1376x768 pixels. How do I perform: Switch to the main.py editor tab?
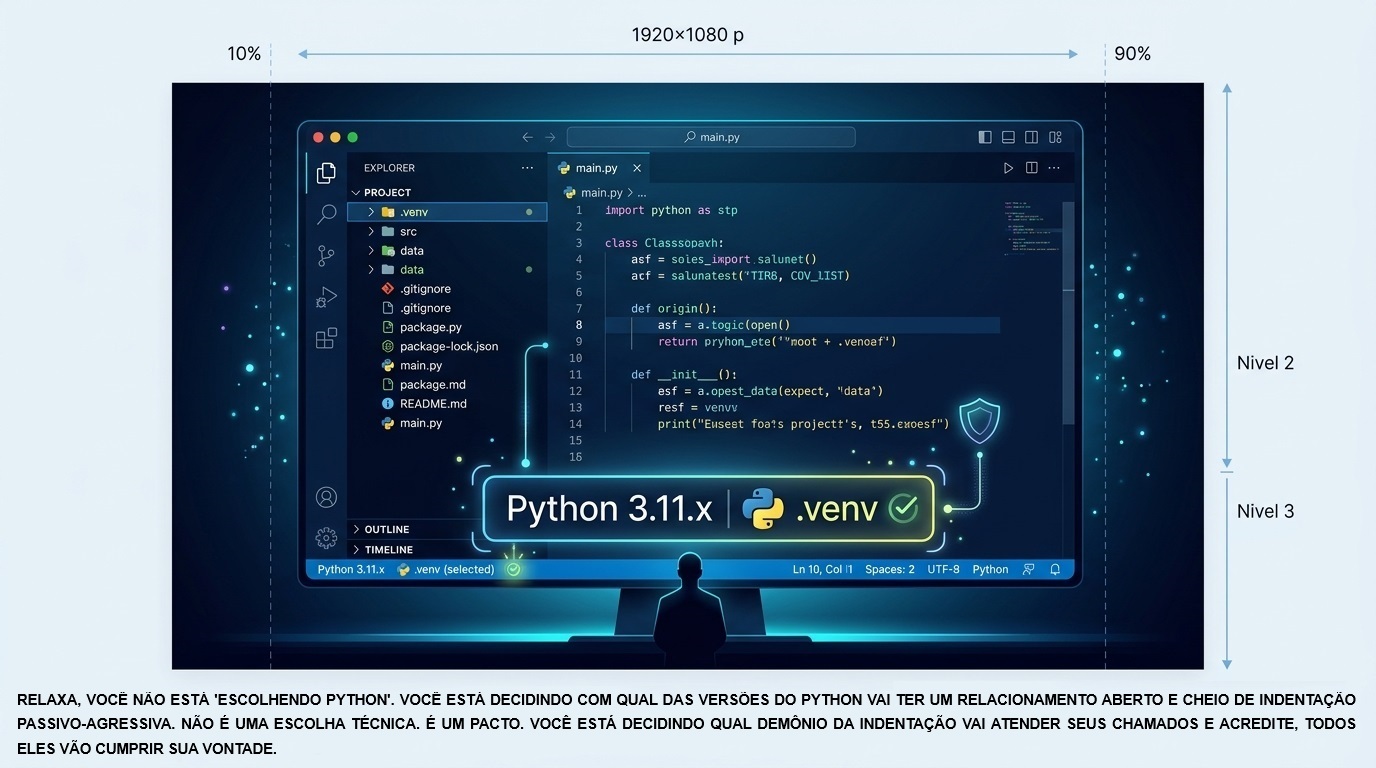(x=598, y=168)
